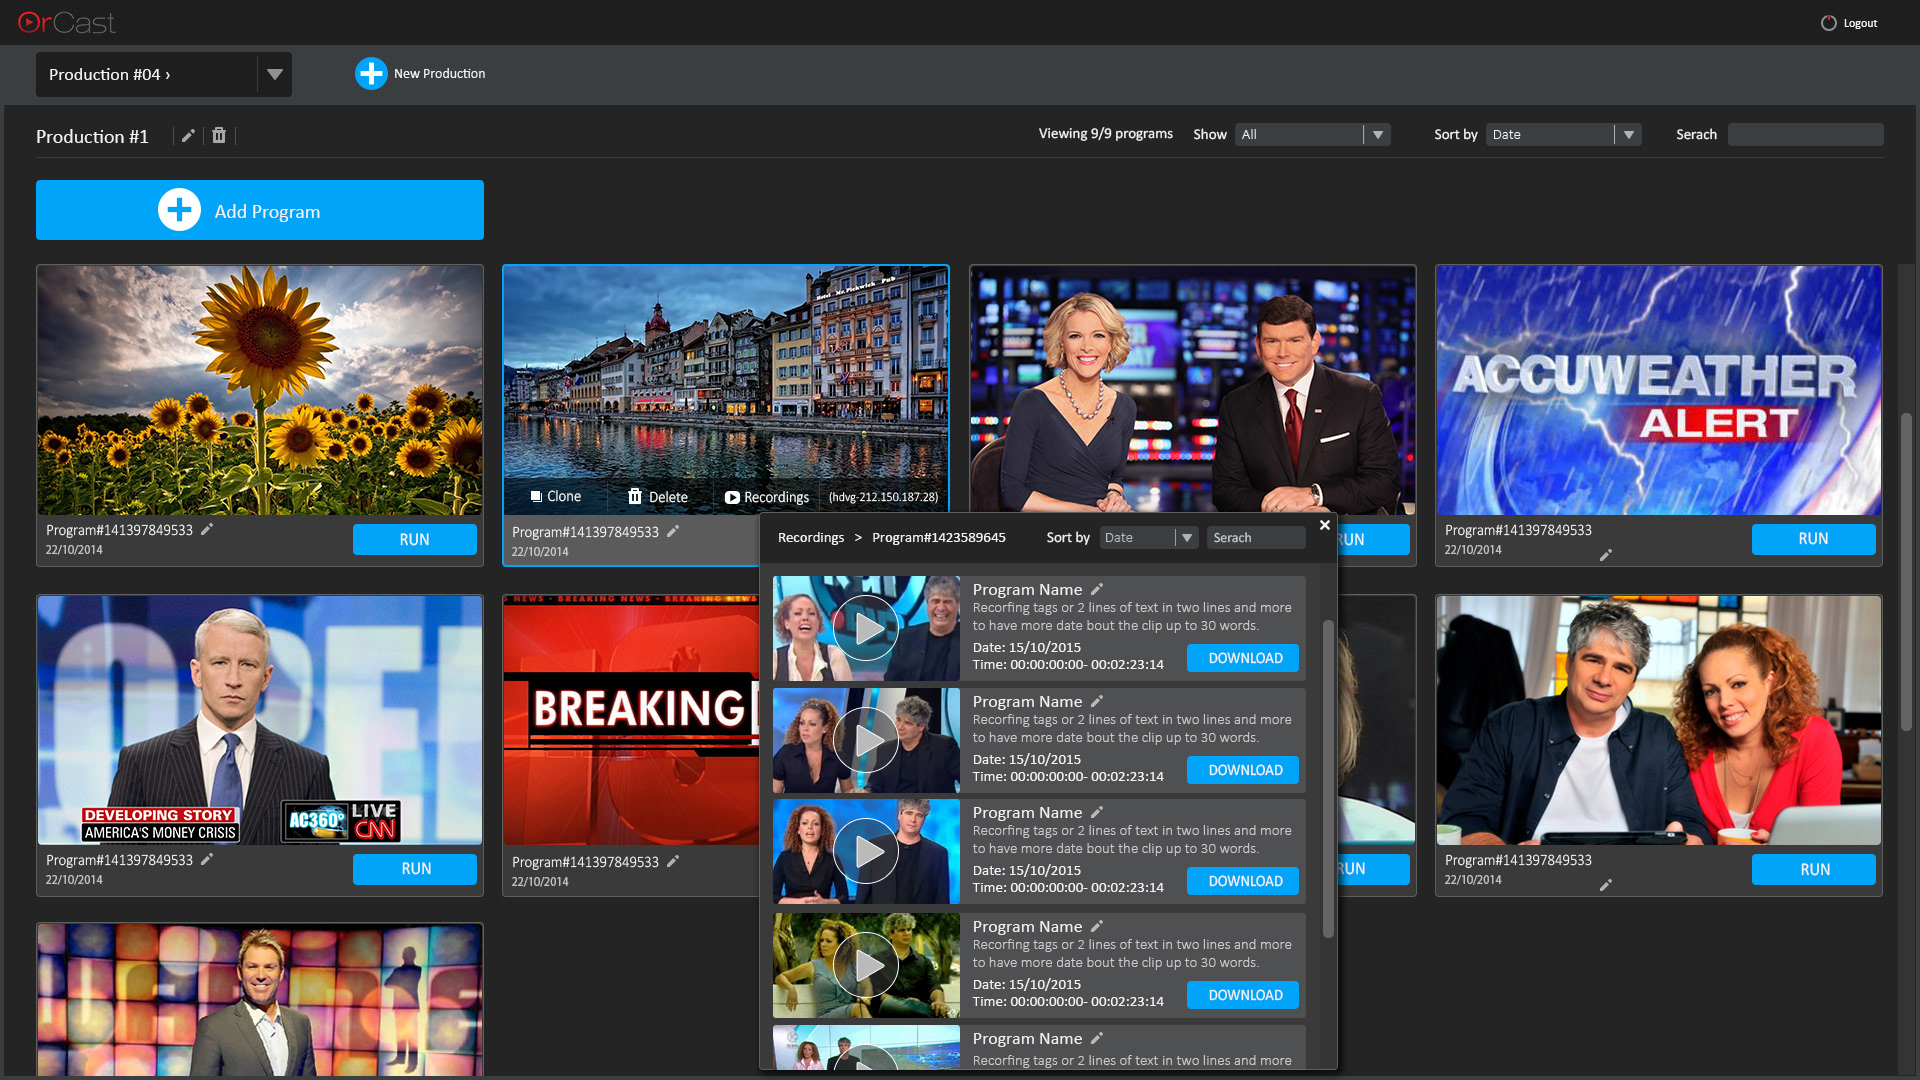The image size is (1920, 1080).
Task: Download the second recording
Action: (x=1244, y=770)
